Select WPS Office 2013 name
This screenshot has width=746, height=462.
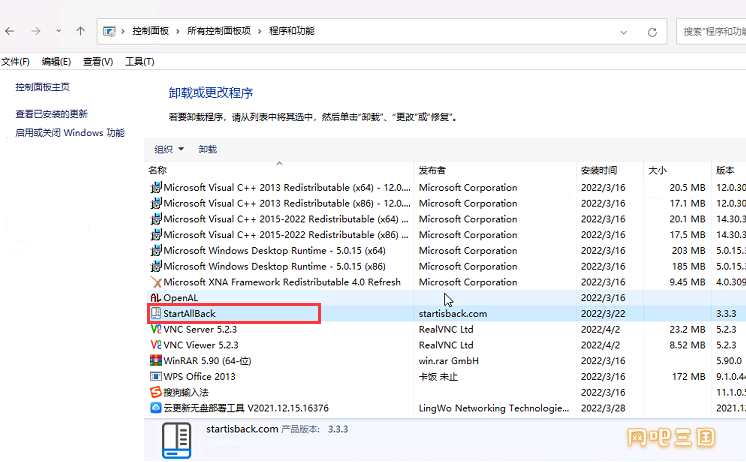pyautogui.click(x=199, y=376)
